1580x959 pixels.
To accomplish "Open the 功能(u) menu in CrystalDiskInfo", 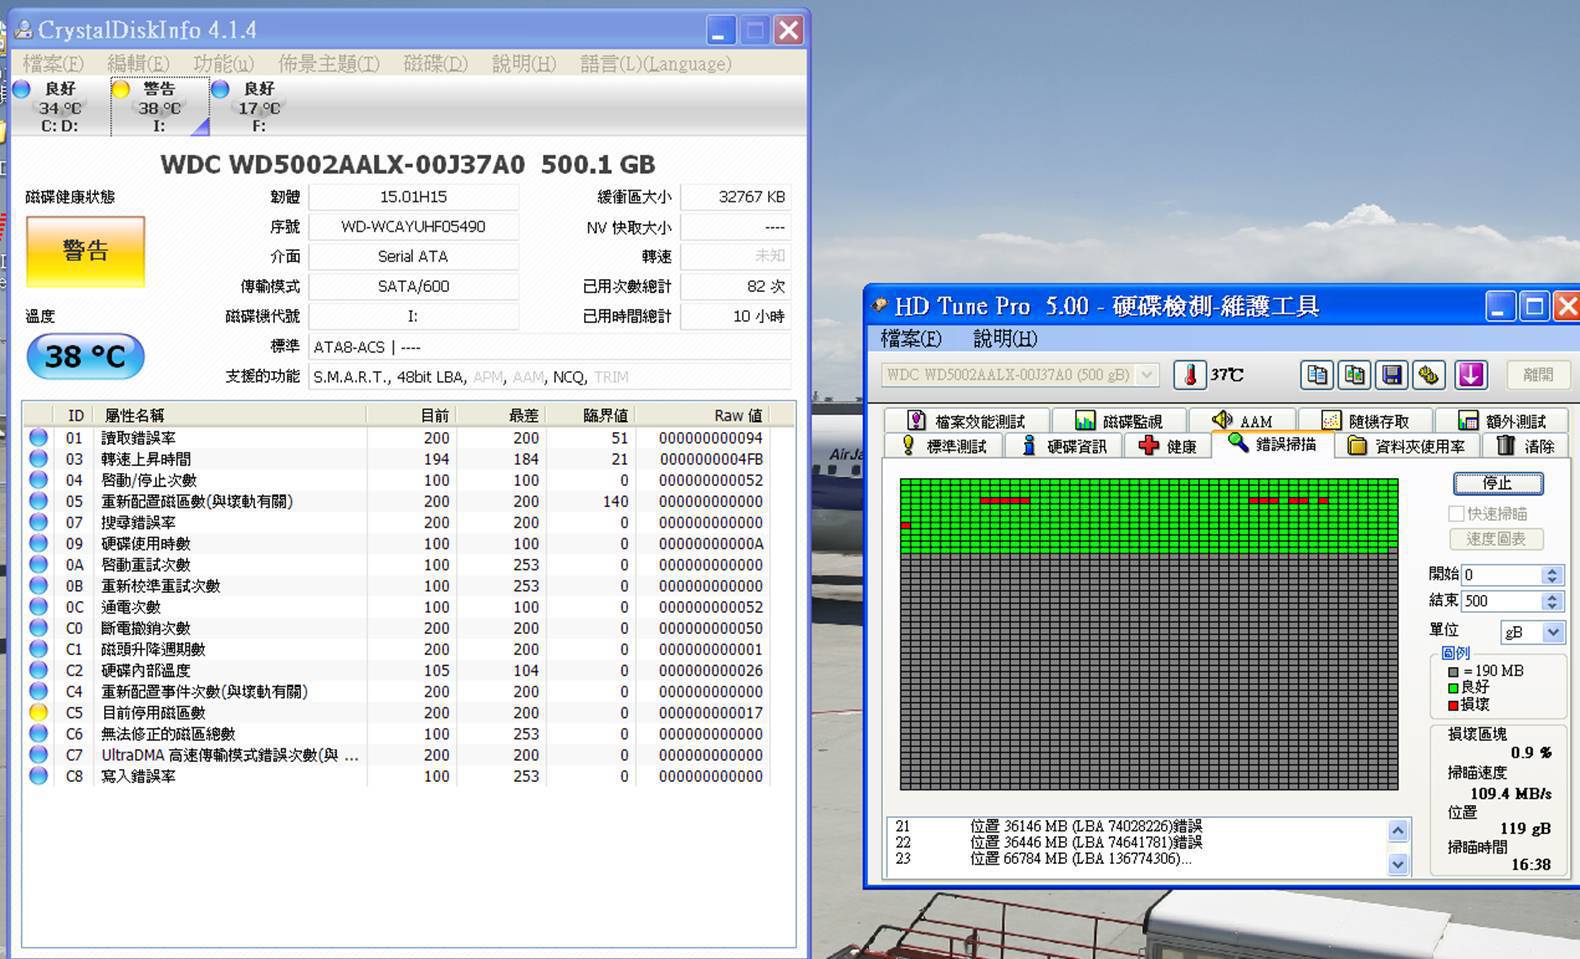I will tap(223, 64).
